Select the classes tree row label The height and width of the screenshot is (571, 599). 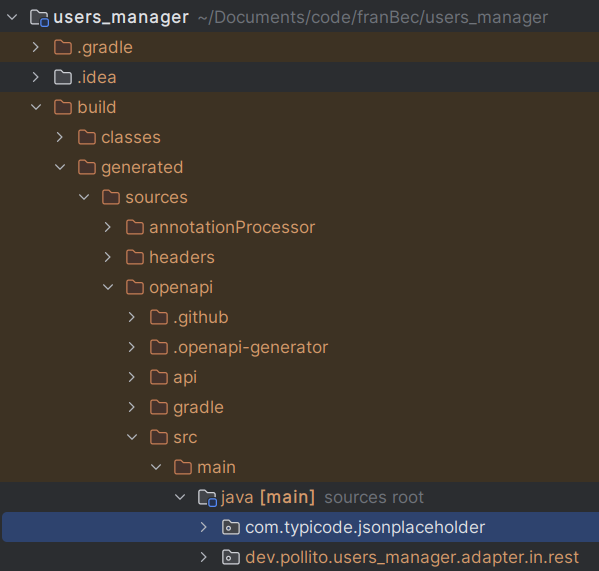tap(131, 137)
